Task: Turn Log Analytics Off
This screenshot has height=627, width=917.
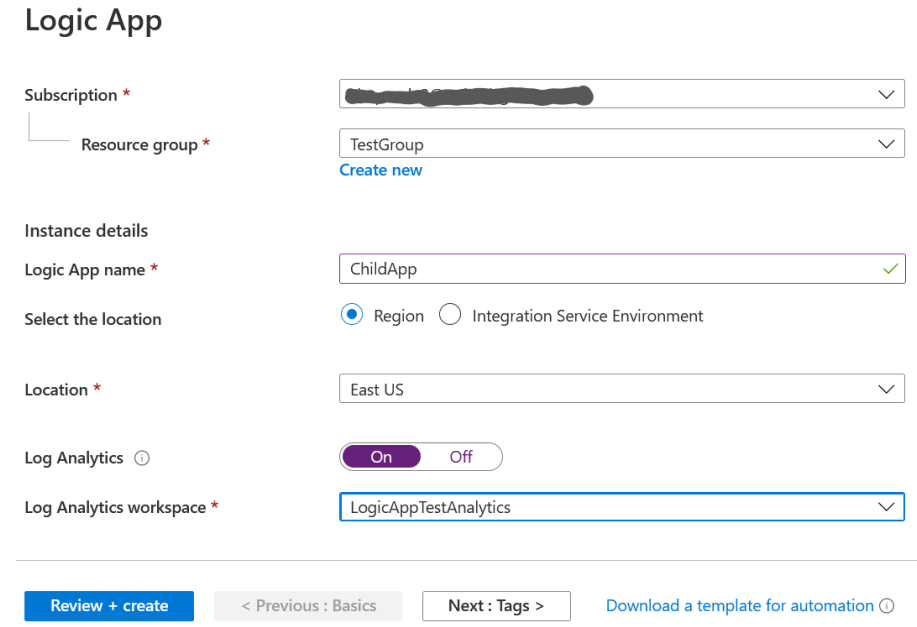Action: (461, 456)
